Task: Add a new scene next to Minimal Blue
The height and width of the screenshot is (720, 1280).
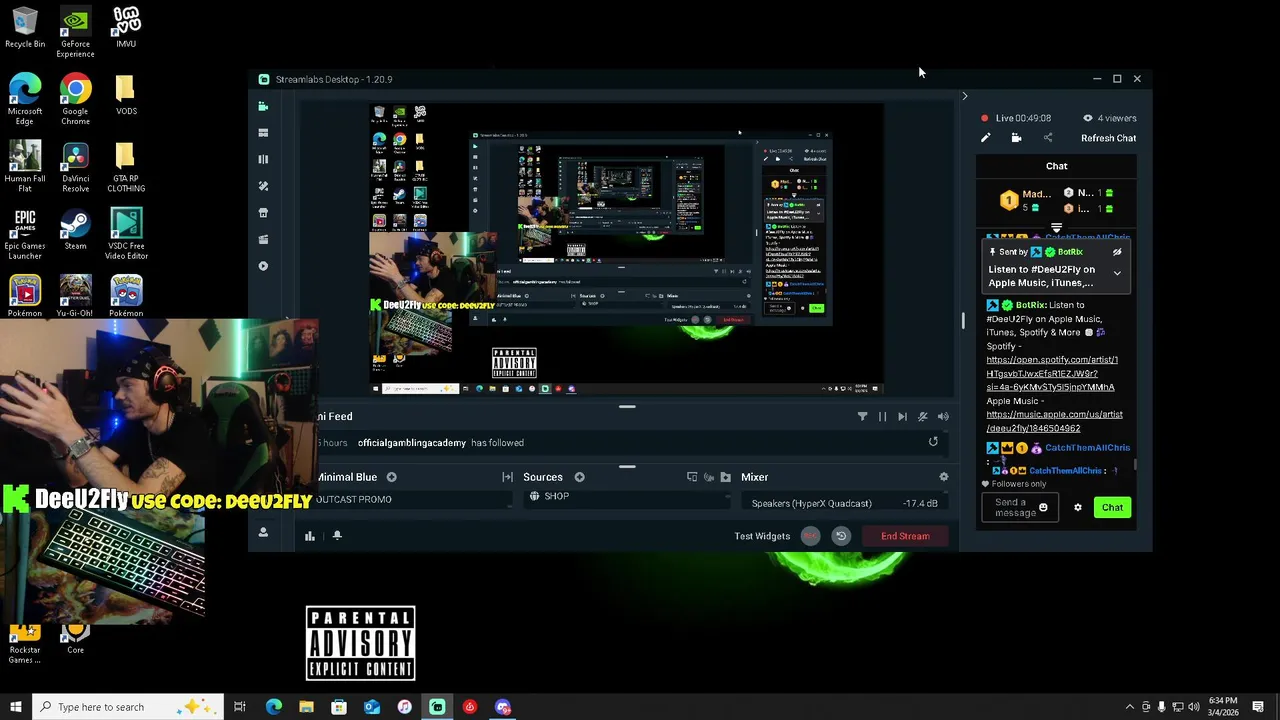Action: pos(392,477)
